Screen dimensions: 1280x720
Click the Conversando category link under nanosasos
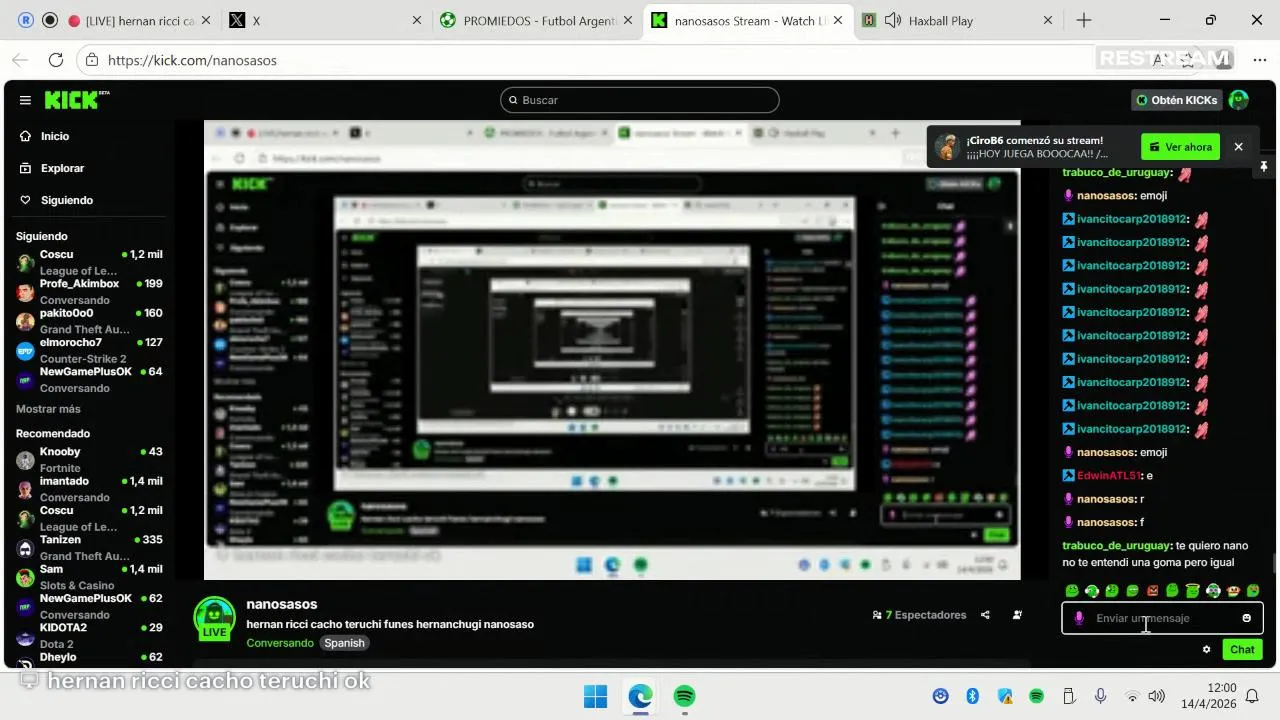(280, 643)
